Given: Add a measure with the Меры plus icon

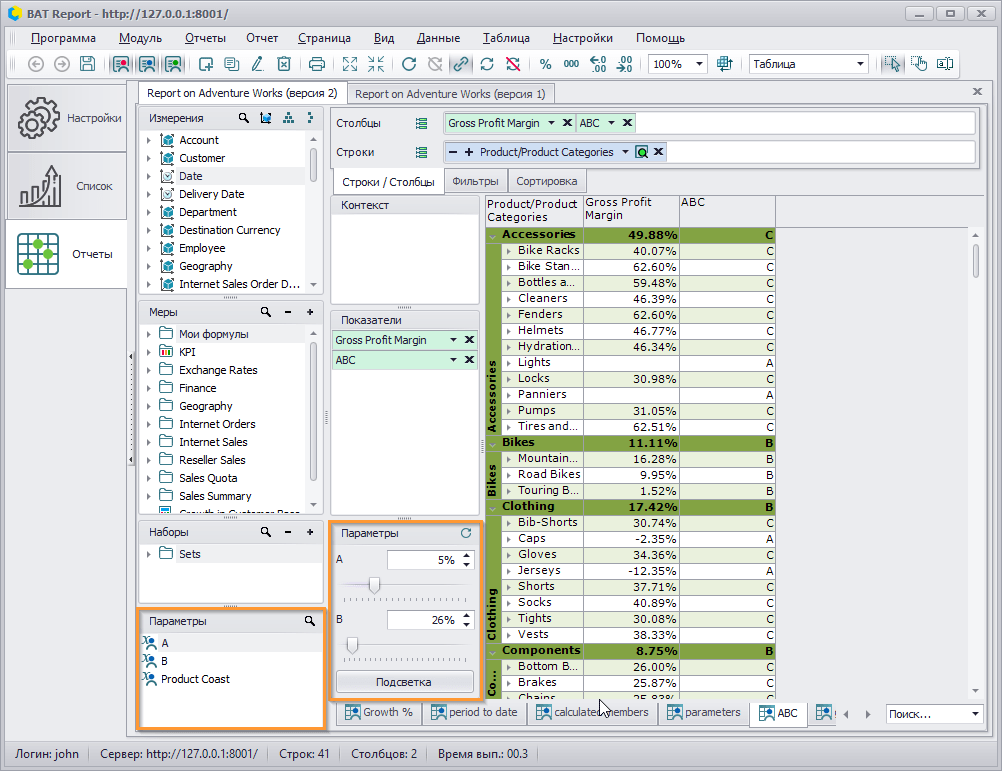Looking at the screenshot, I should click(x=310, y=312).
